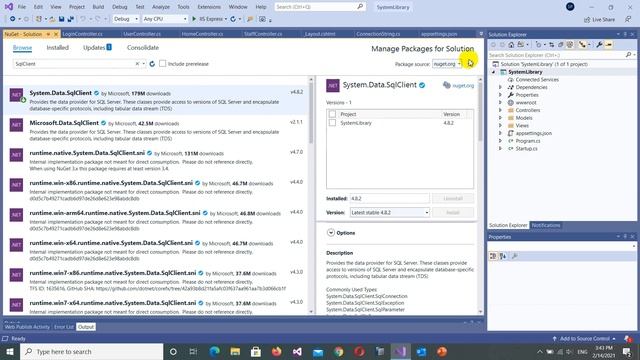Start IIS Express with the green play icon
Viewport: 640px width, 360px height.
tap(194, 19)
